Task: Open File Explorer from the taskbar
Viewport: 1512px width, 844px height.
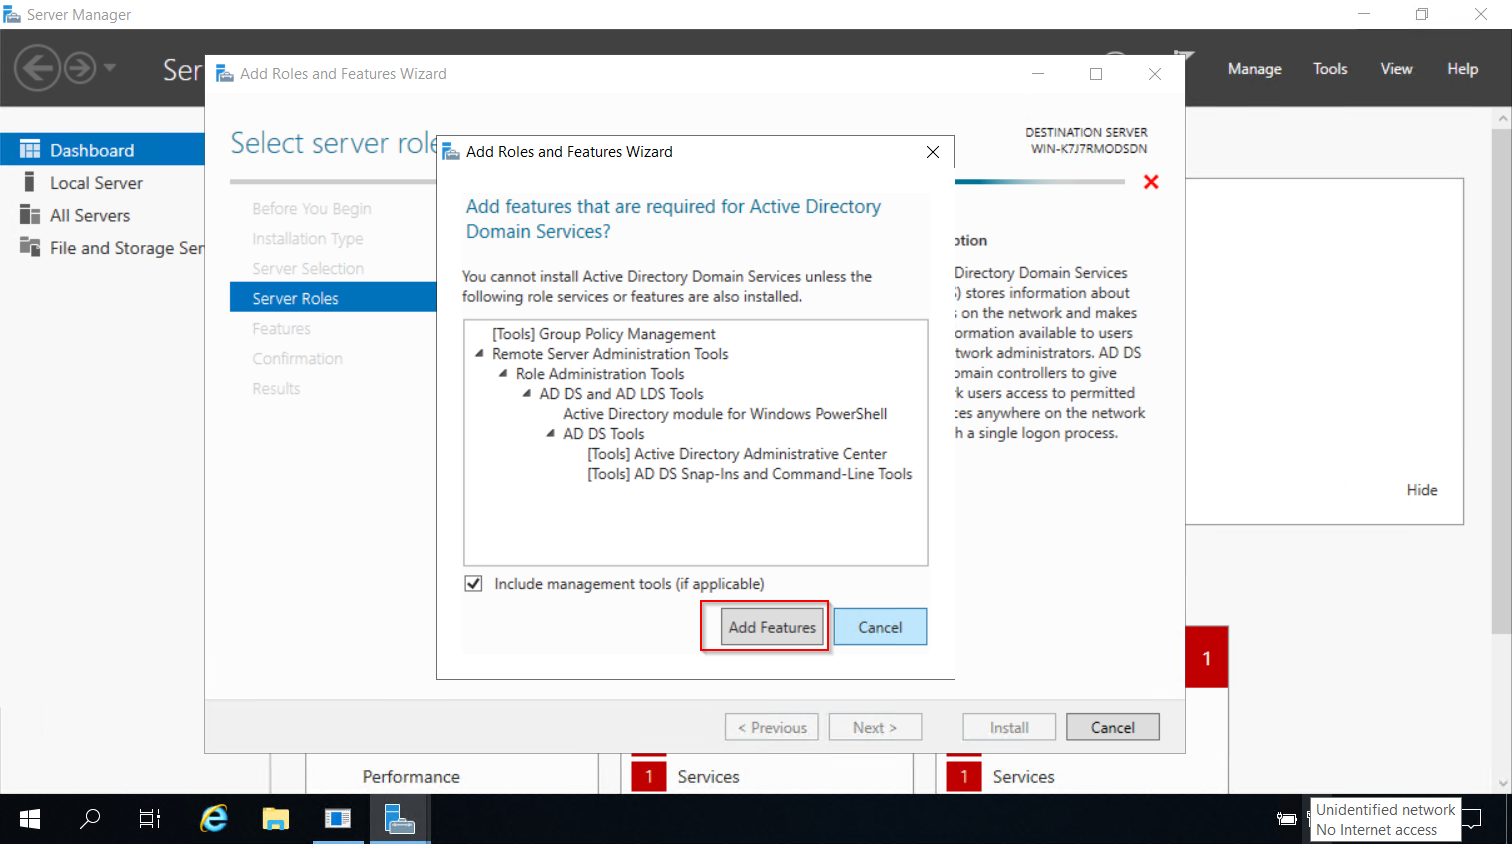Action: tap(275, 818)
